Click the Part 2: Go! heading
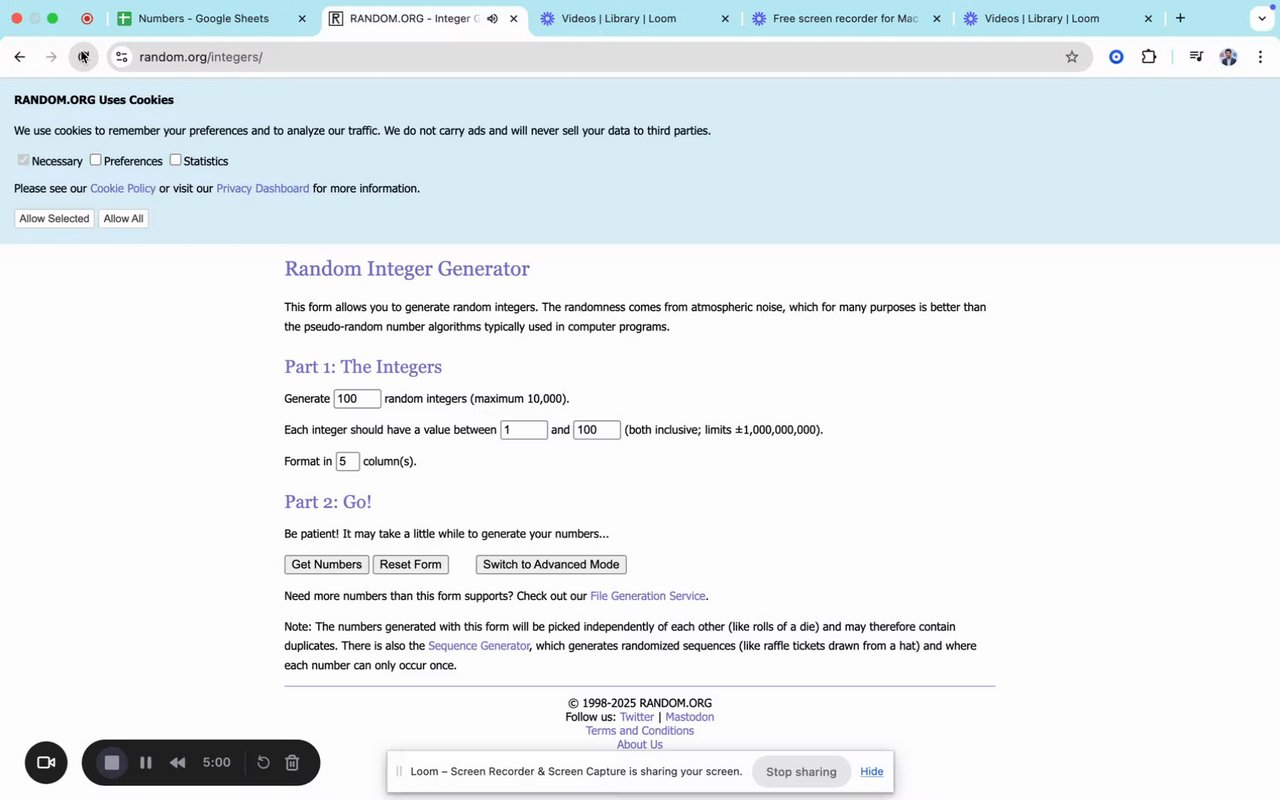1280x800 pixels. click(x=328, y=502)
